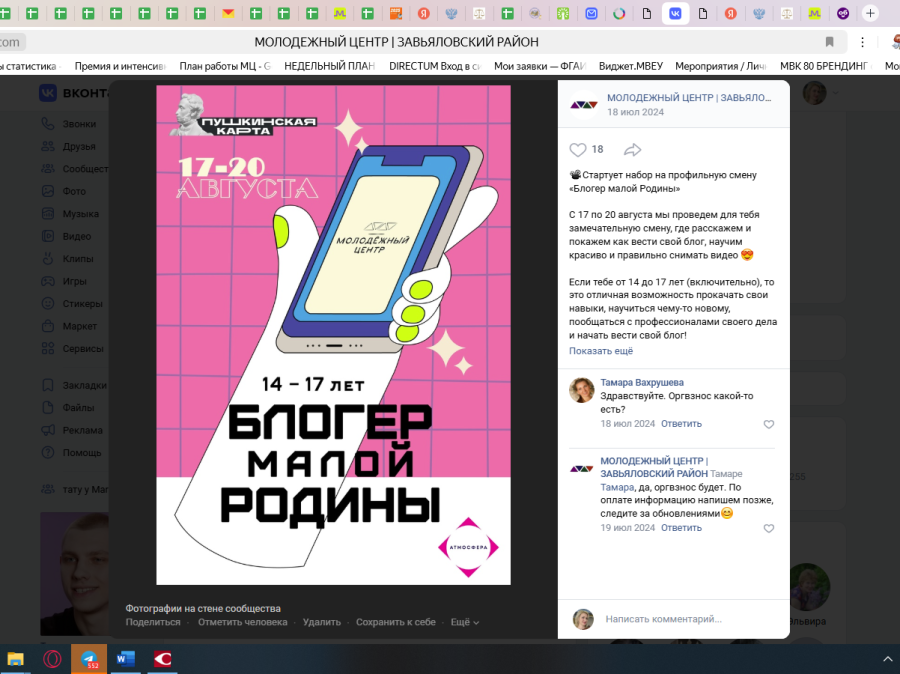This screenshot has height=674, width=900.
Task: Click the VK logo in the page header
Action: [48, 93]
